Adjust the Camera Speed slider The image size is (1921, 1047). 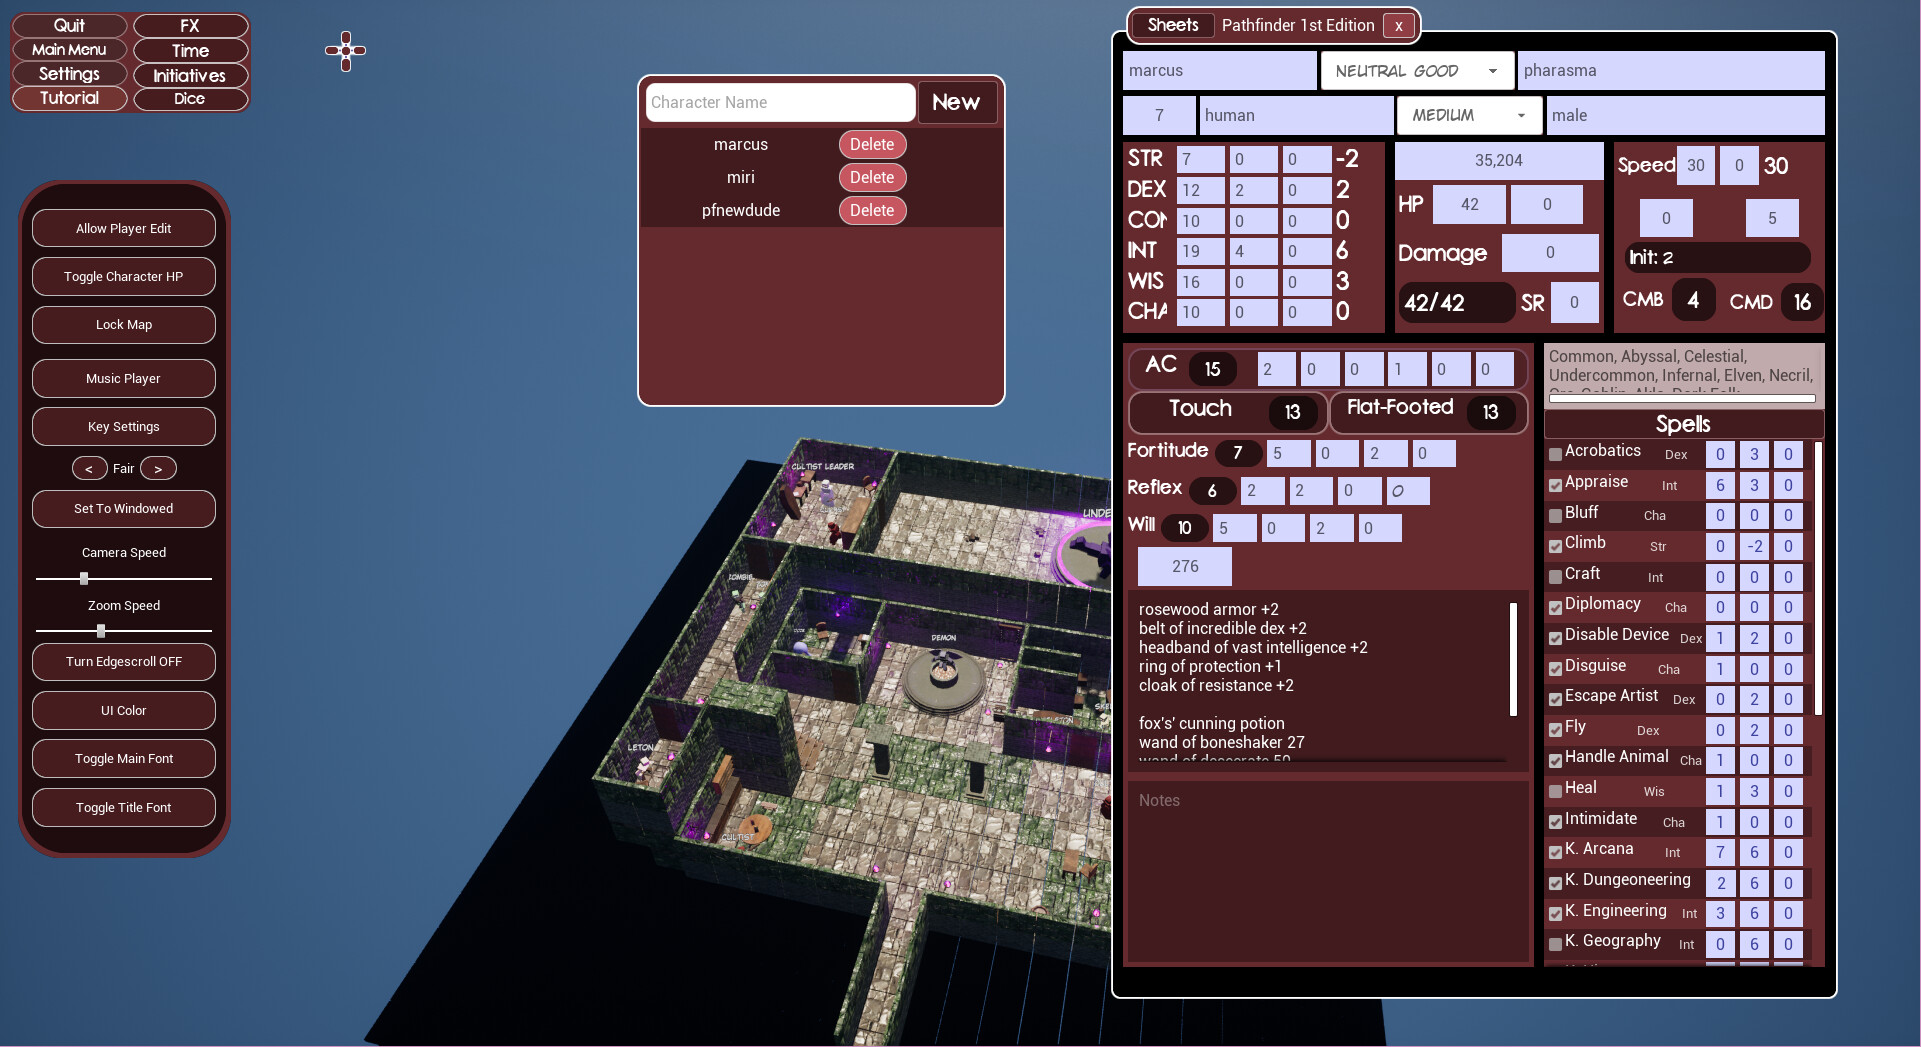[84, 578]
